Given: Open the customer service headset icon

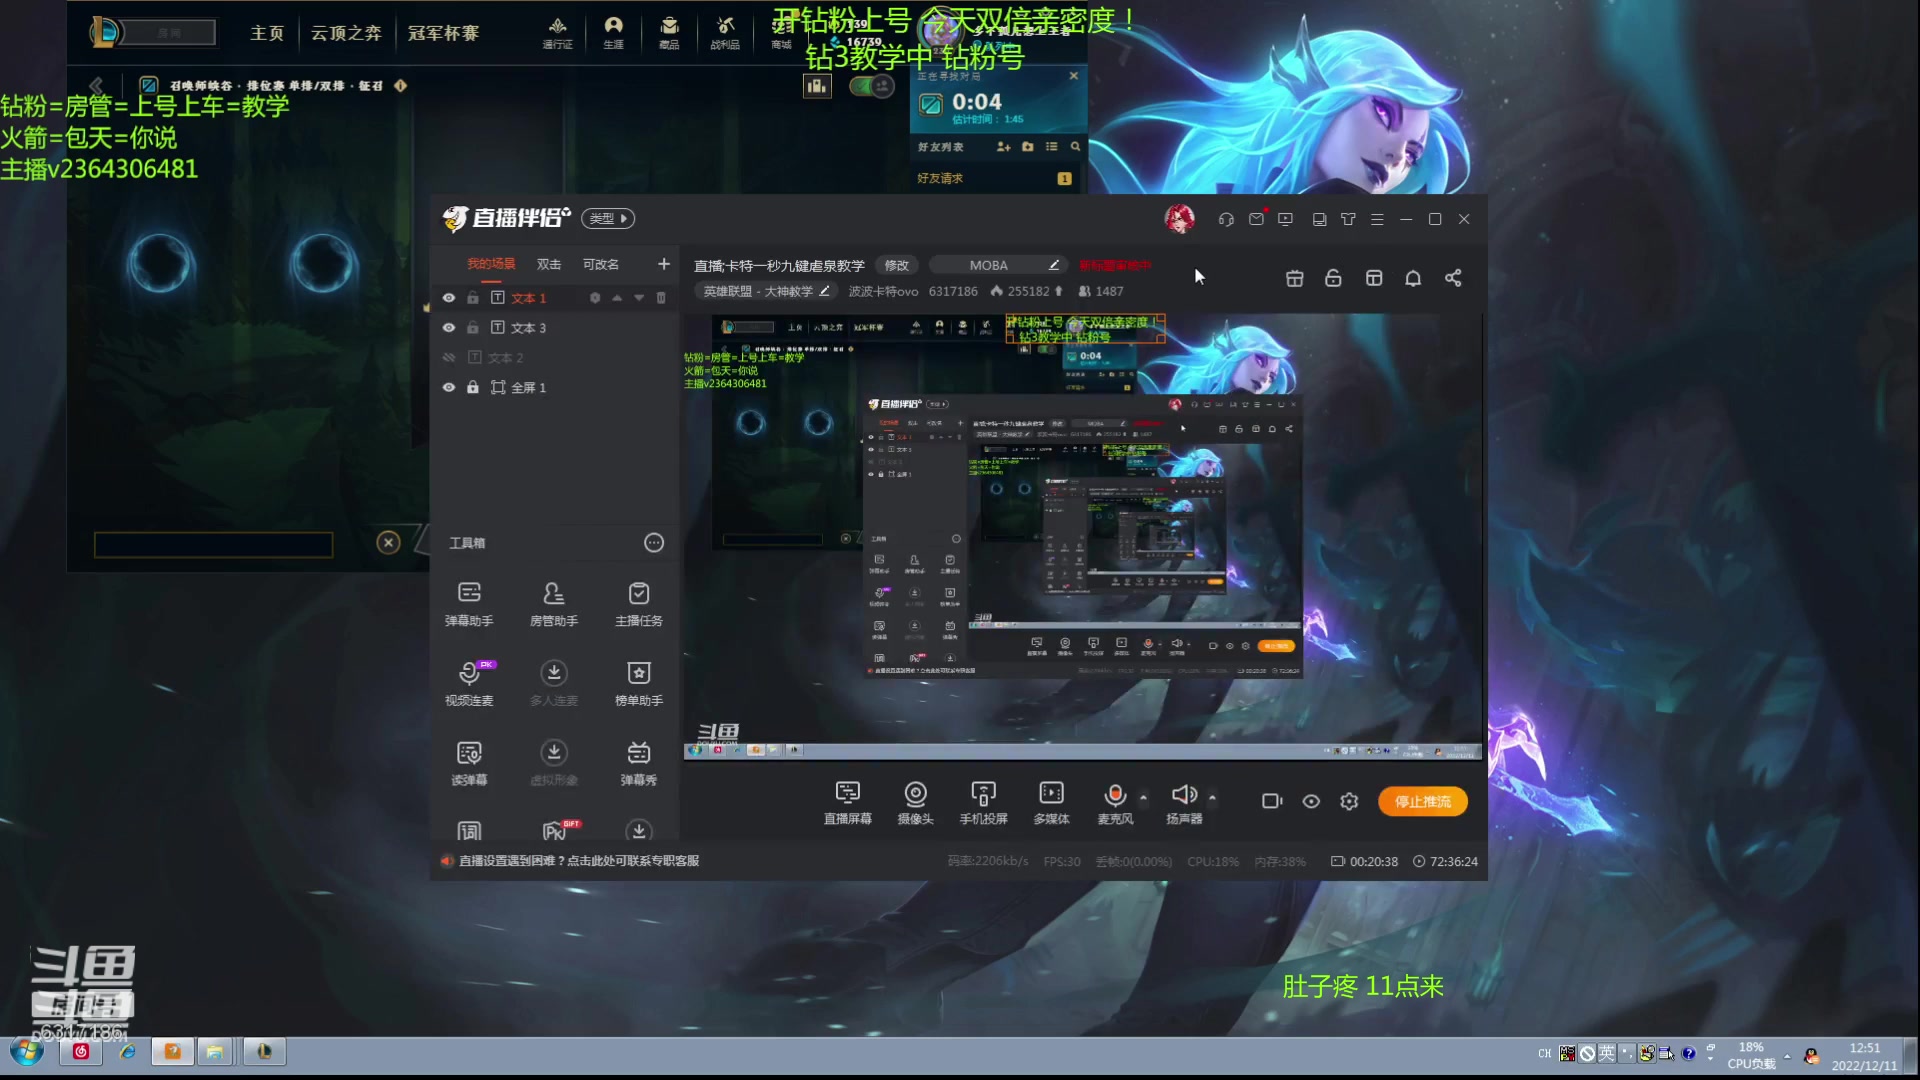Looking at the screenshot, I should (x=1226, y=219).
